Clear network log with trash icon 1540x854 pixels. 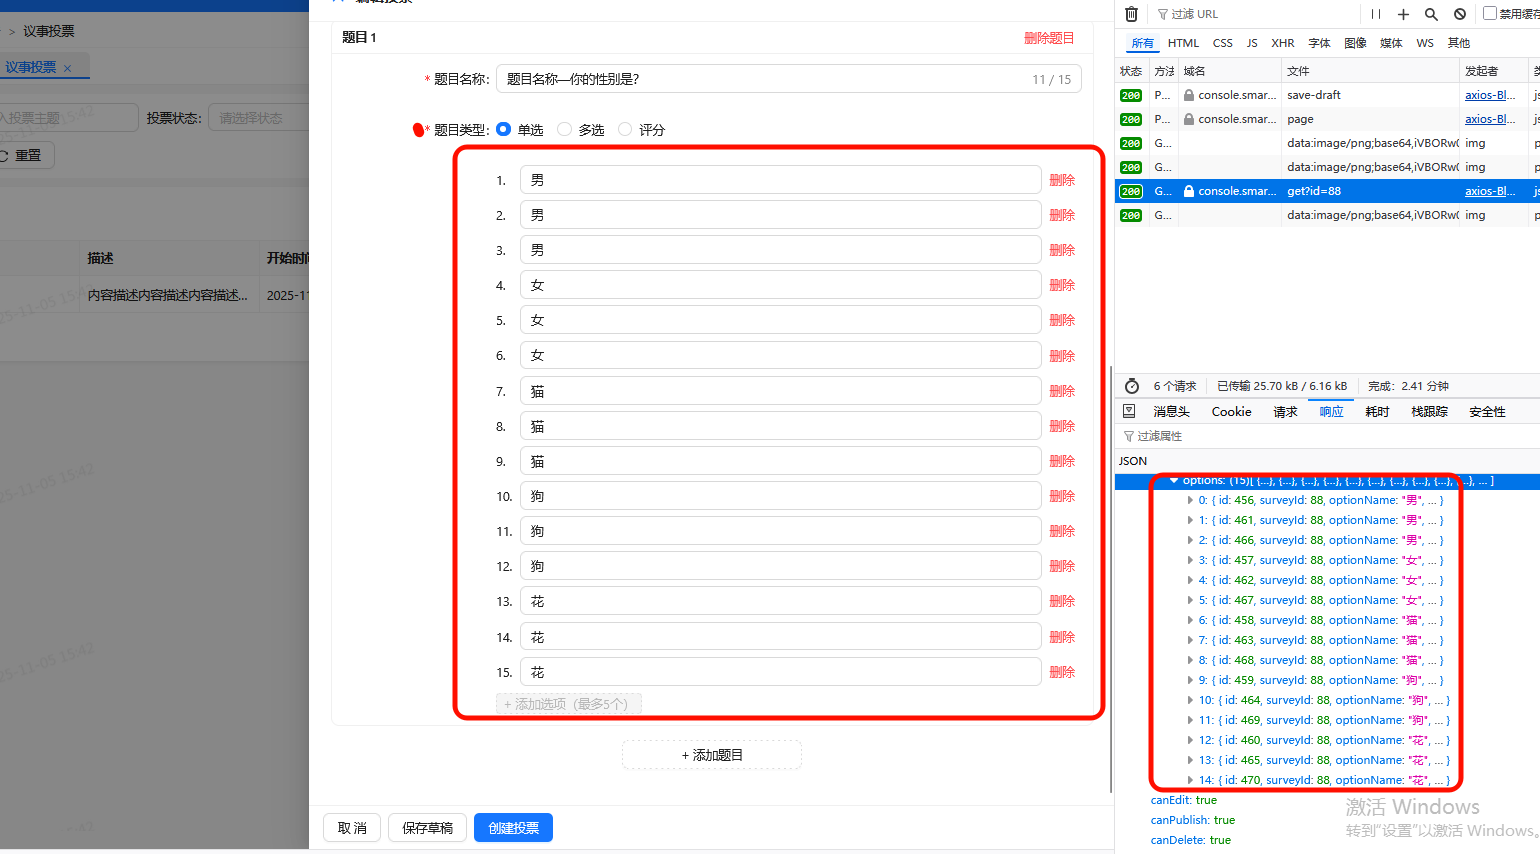[x=1131, y=14]
